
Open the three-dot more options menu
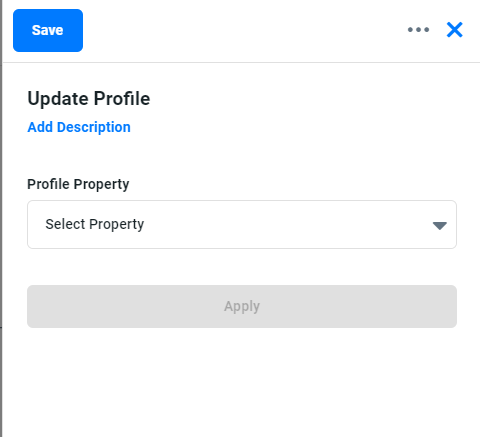click(418, 30)
